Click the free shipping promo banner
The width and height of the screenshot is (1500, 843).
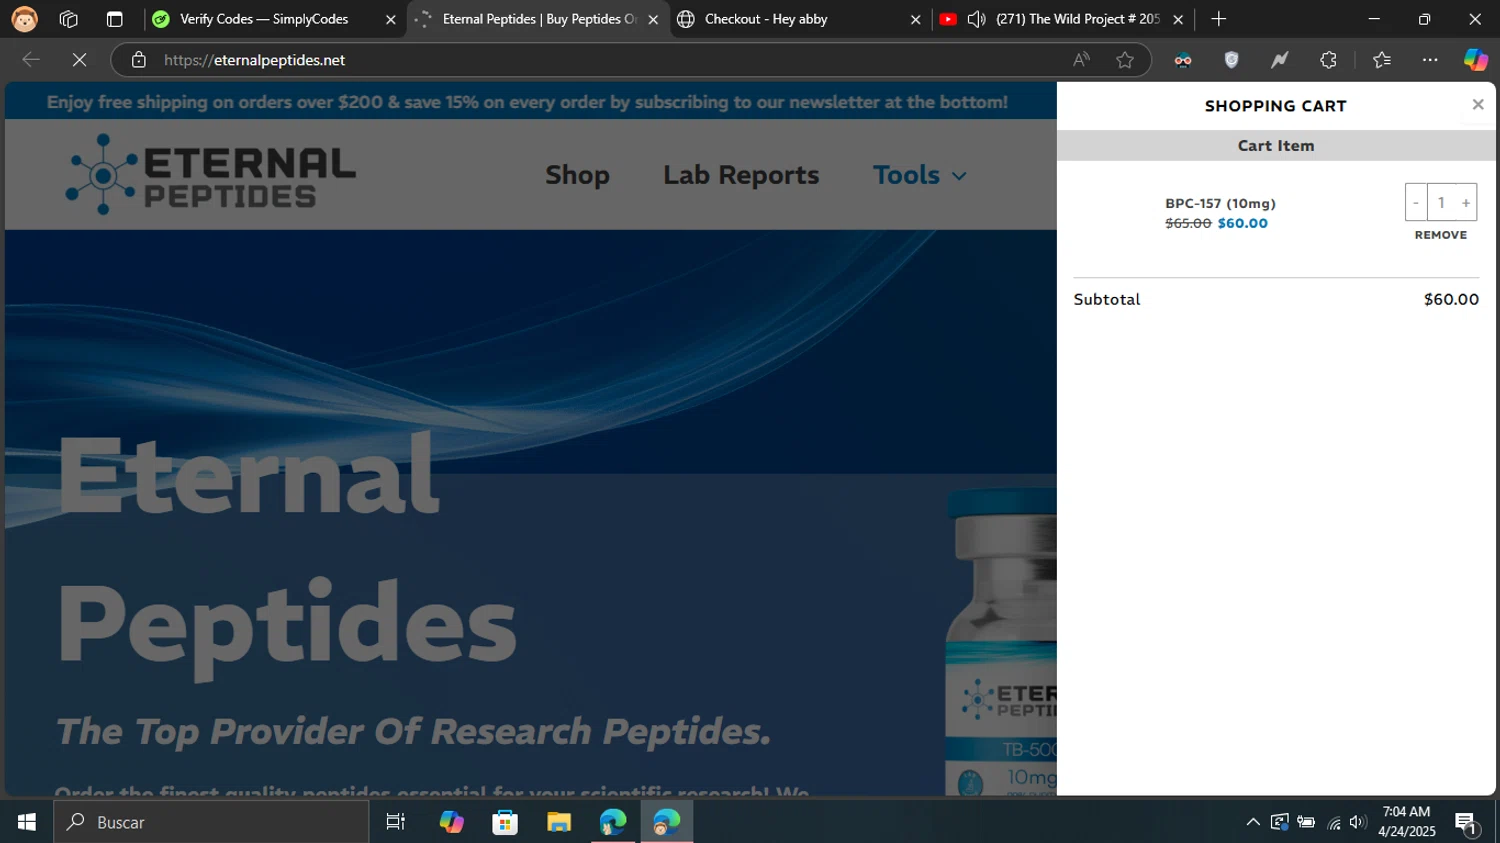pos(527,102)
